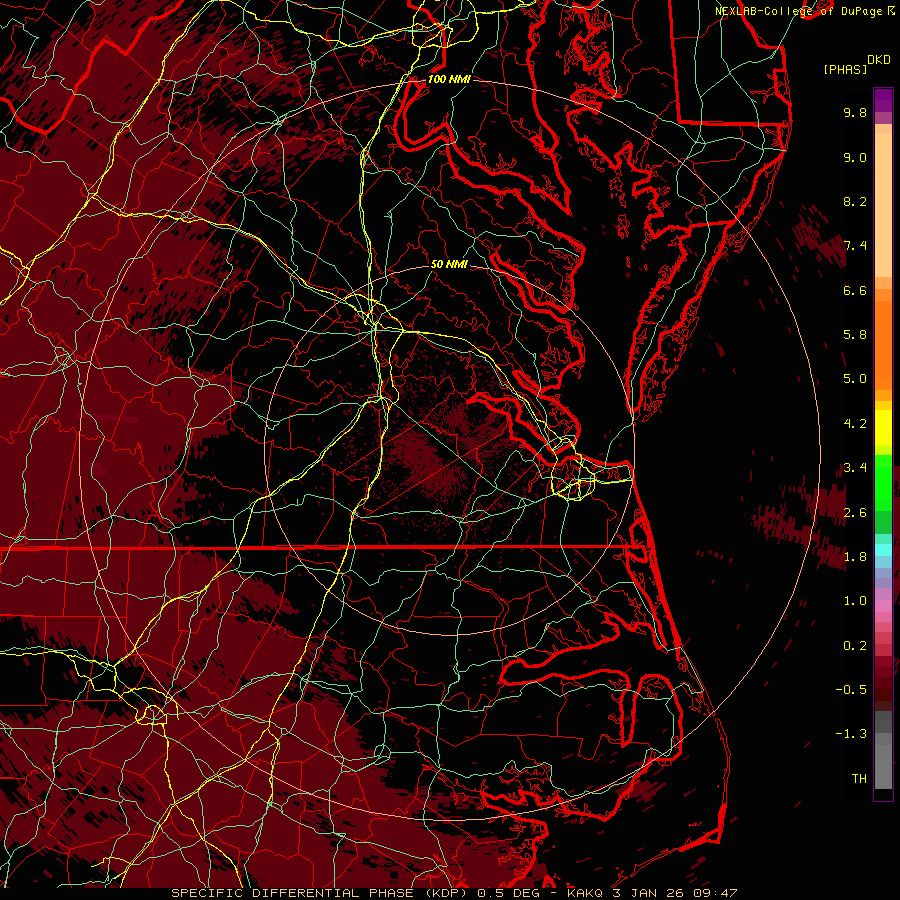Pick the cyan segment of the color bar
The height and width of the screenshot is (900, 900).
[883, 550]
